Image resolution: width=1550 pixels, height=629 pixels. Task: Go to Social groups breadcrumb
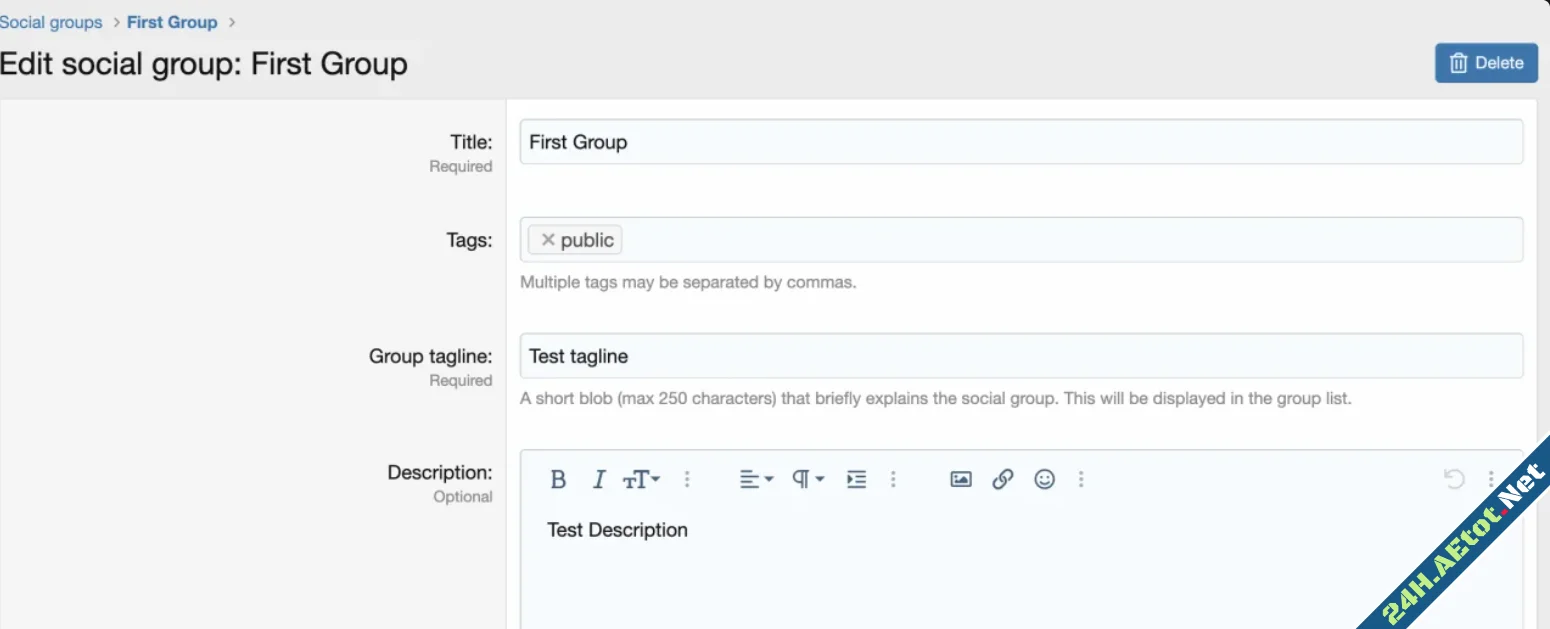click(x=51, y=22)
